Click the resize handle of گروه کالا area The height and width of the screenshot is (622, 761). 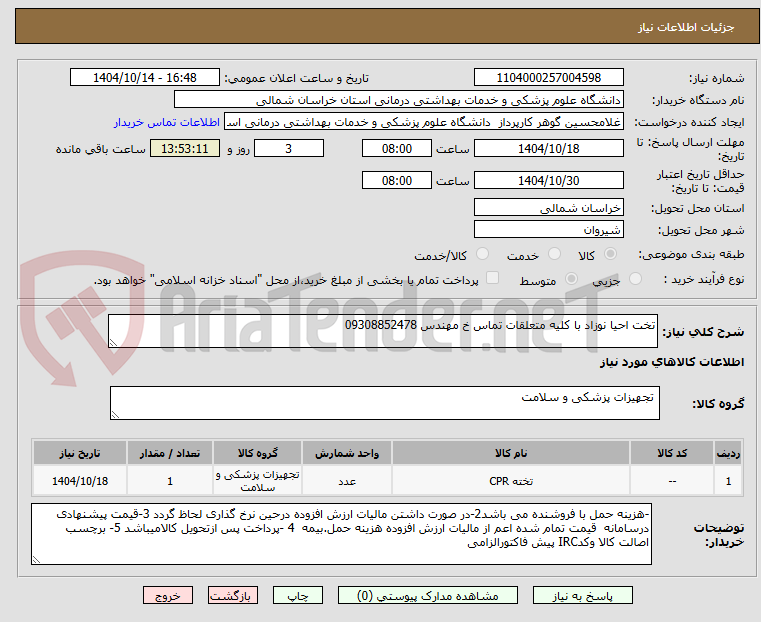115,415
